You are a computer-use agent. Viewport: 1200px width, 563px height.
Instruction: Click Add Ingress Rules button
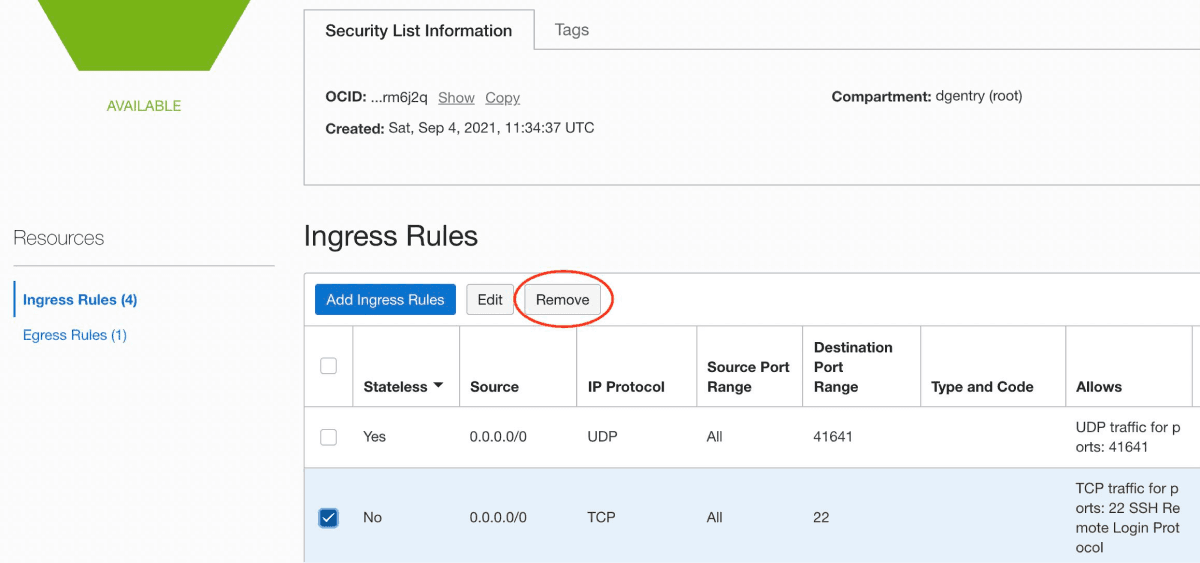tap(385, 300)
